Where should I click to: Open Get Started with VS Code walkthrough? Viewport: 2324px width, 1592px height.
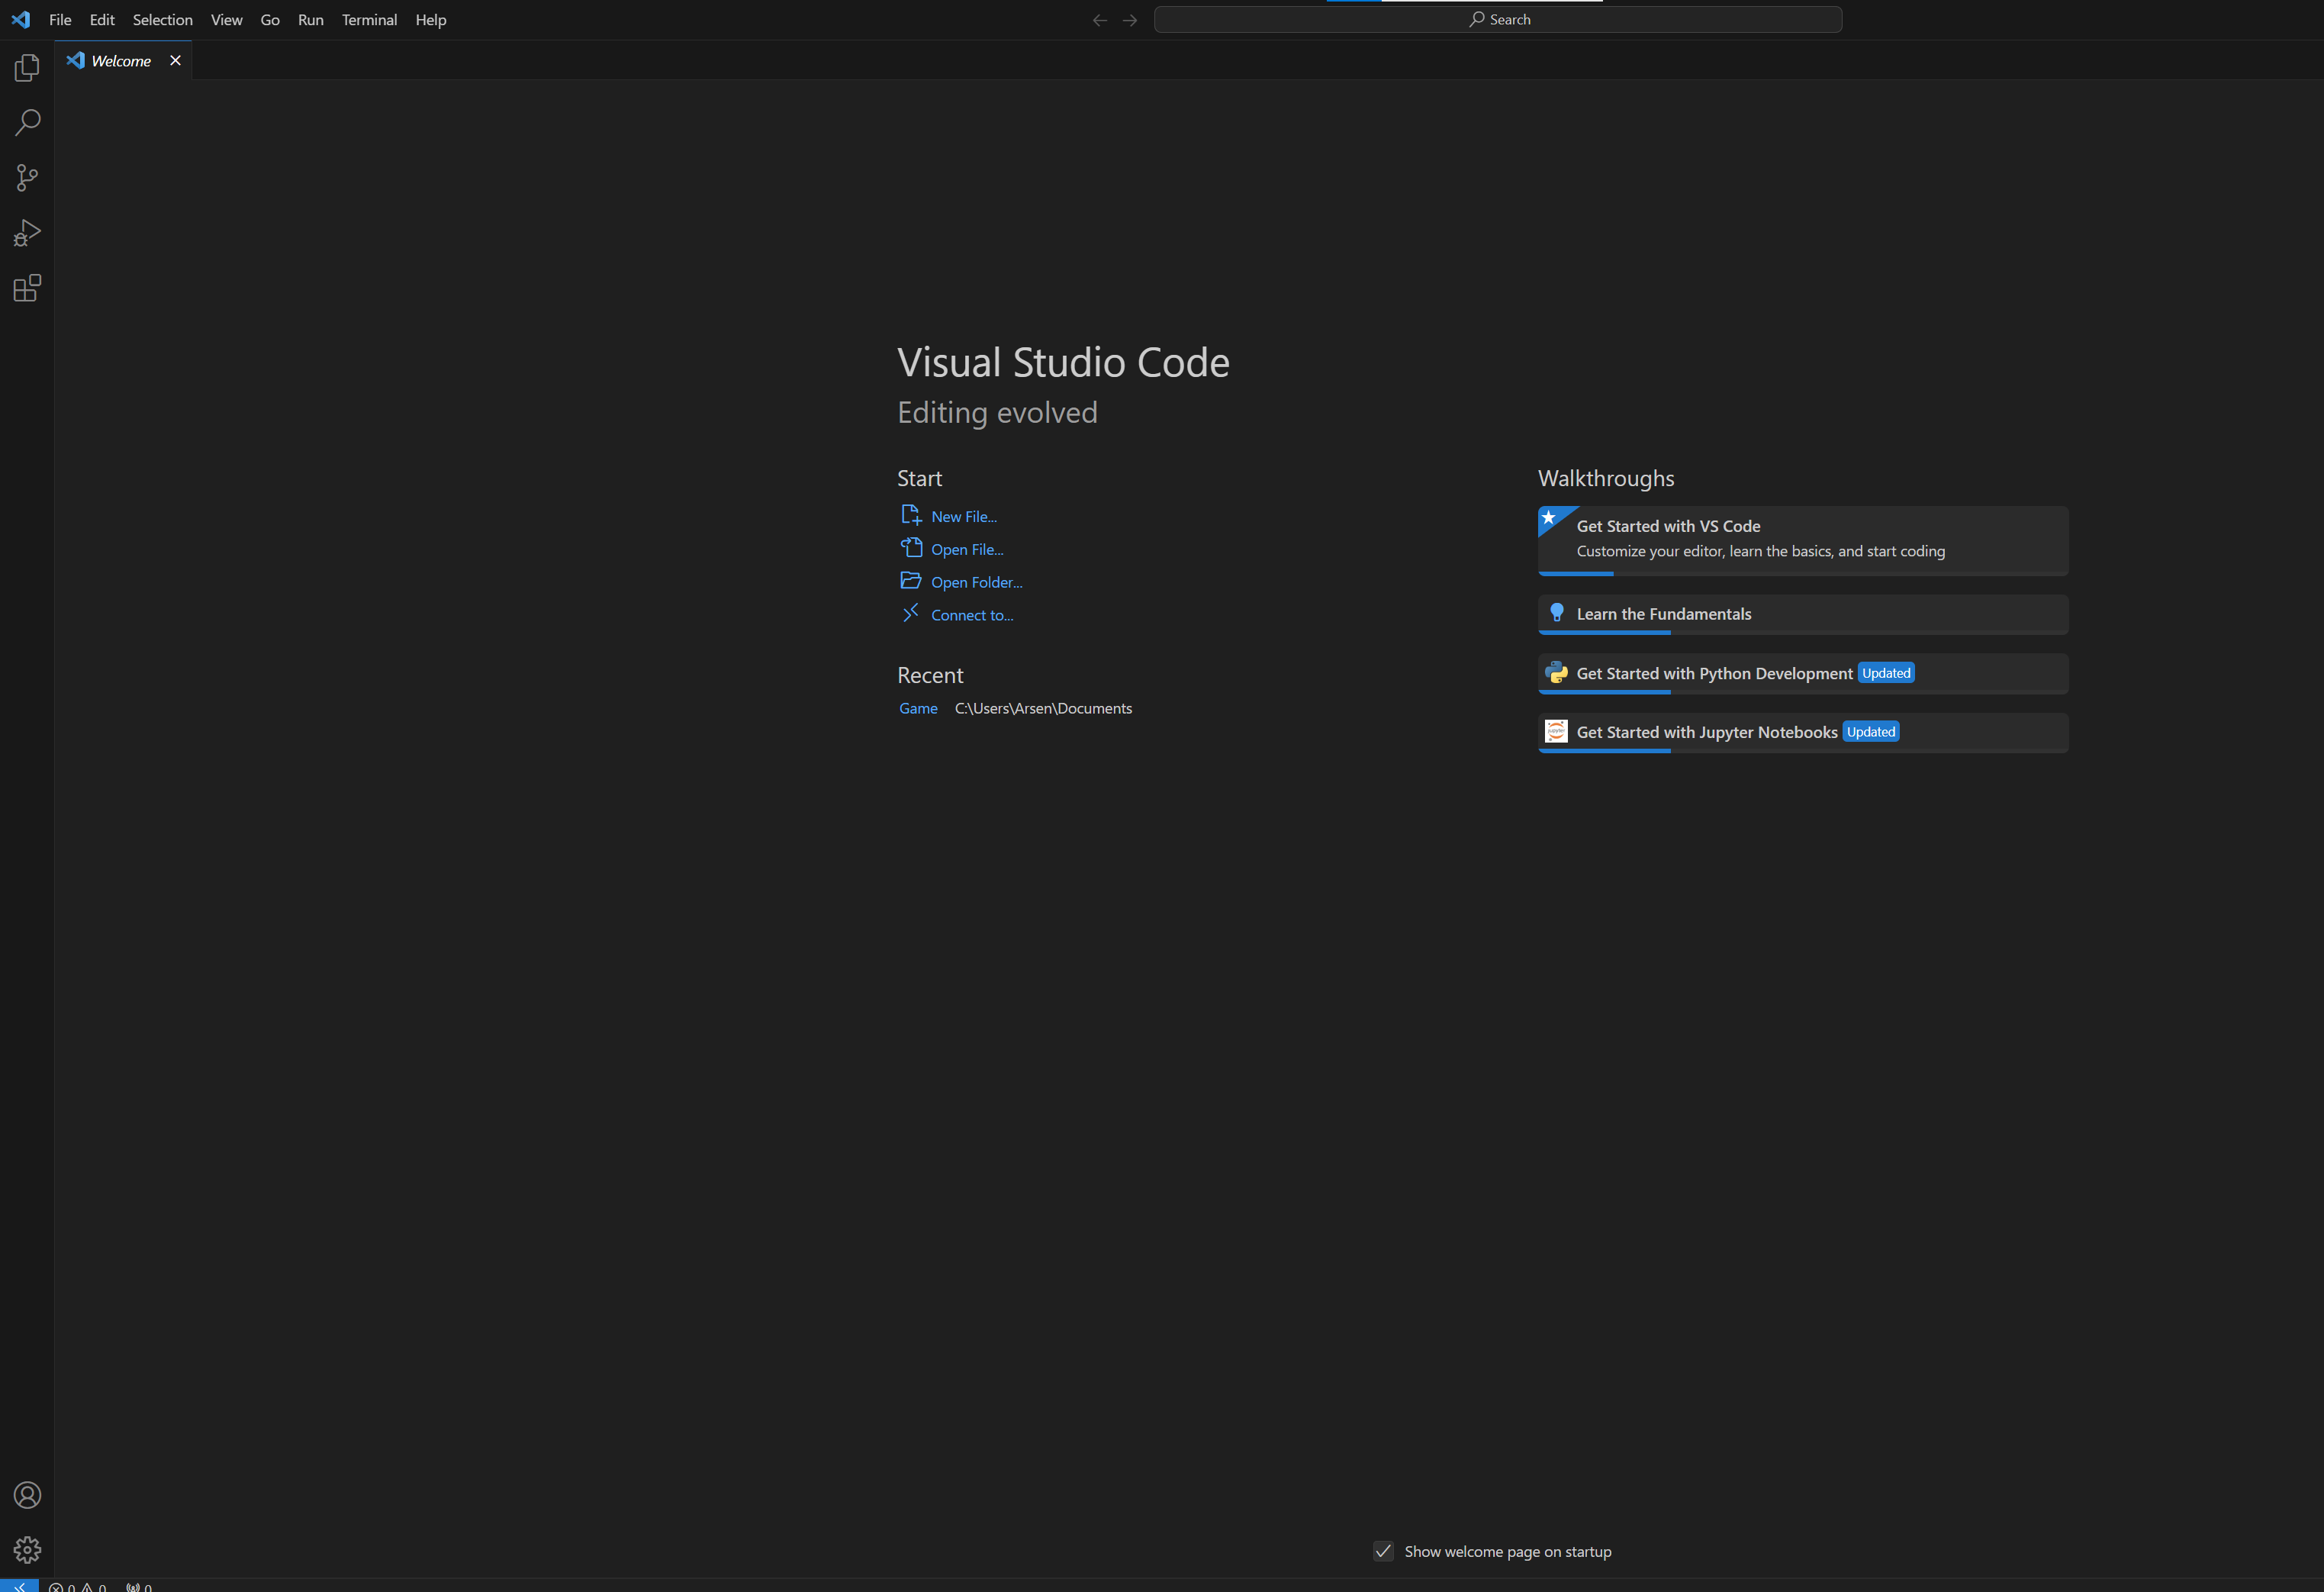click(1803, 540)
